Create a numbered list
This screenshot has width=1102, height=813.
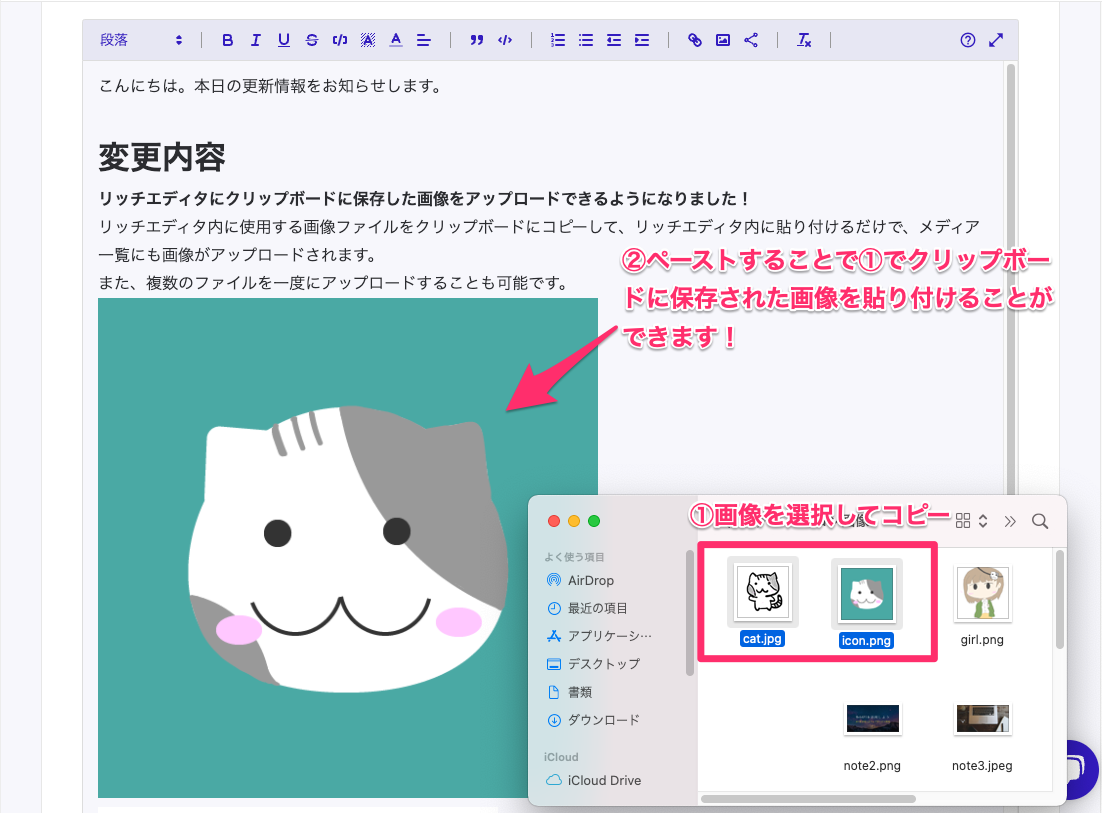pos(558,40)
